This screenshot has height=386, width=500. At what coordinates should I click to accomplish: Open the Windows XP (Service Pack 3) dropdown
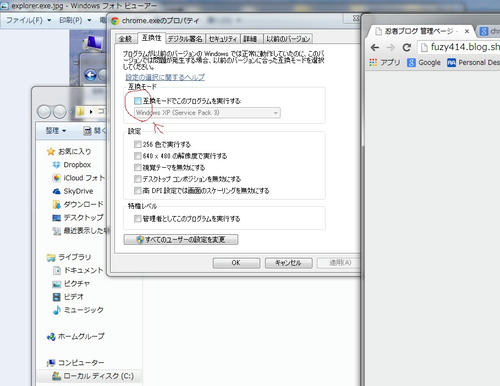(x=207, y=113)
